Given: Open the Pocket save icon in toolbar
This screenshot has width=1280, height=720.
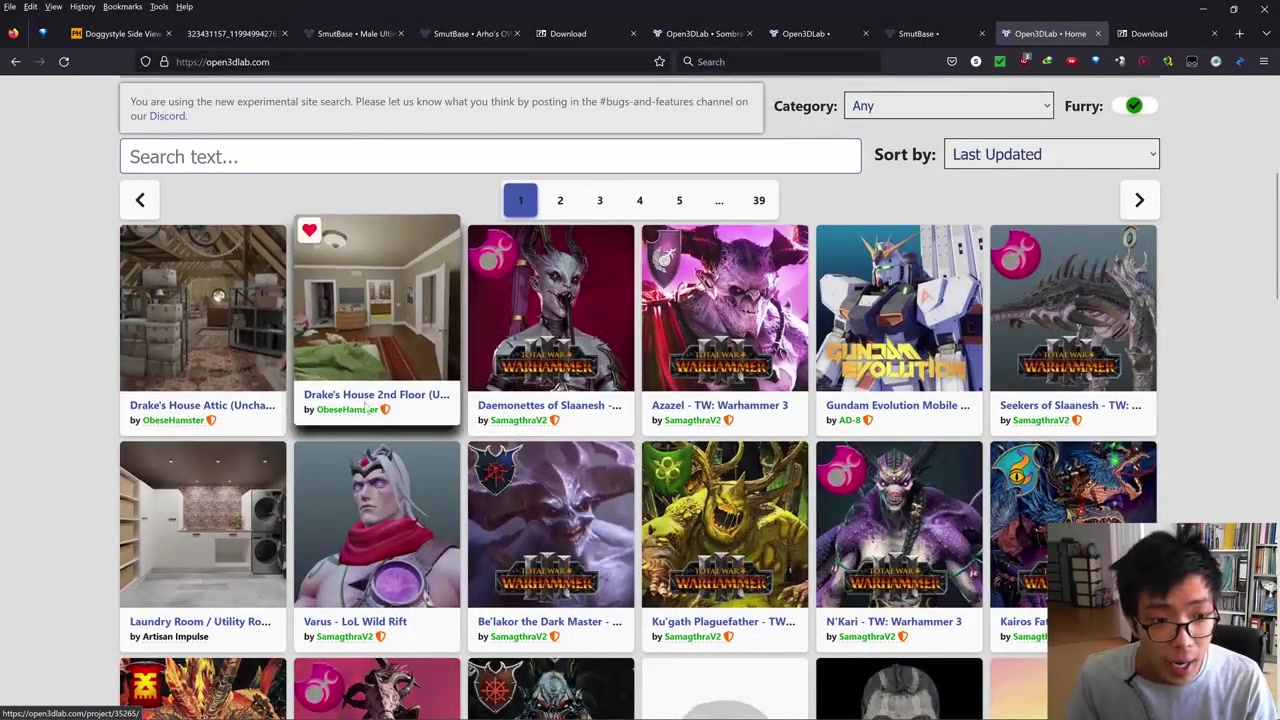Looking at the screenshot, I should point(951,62).
